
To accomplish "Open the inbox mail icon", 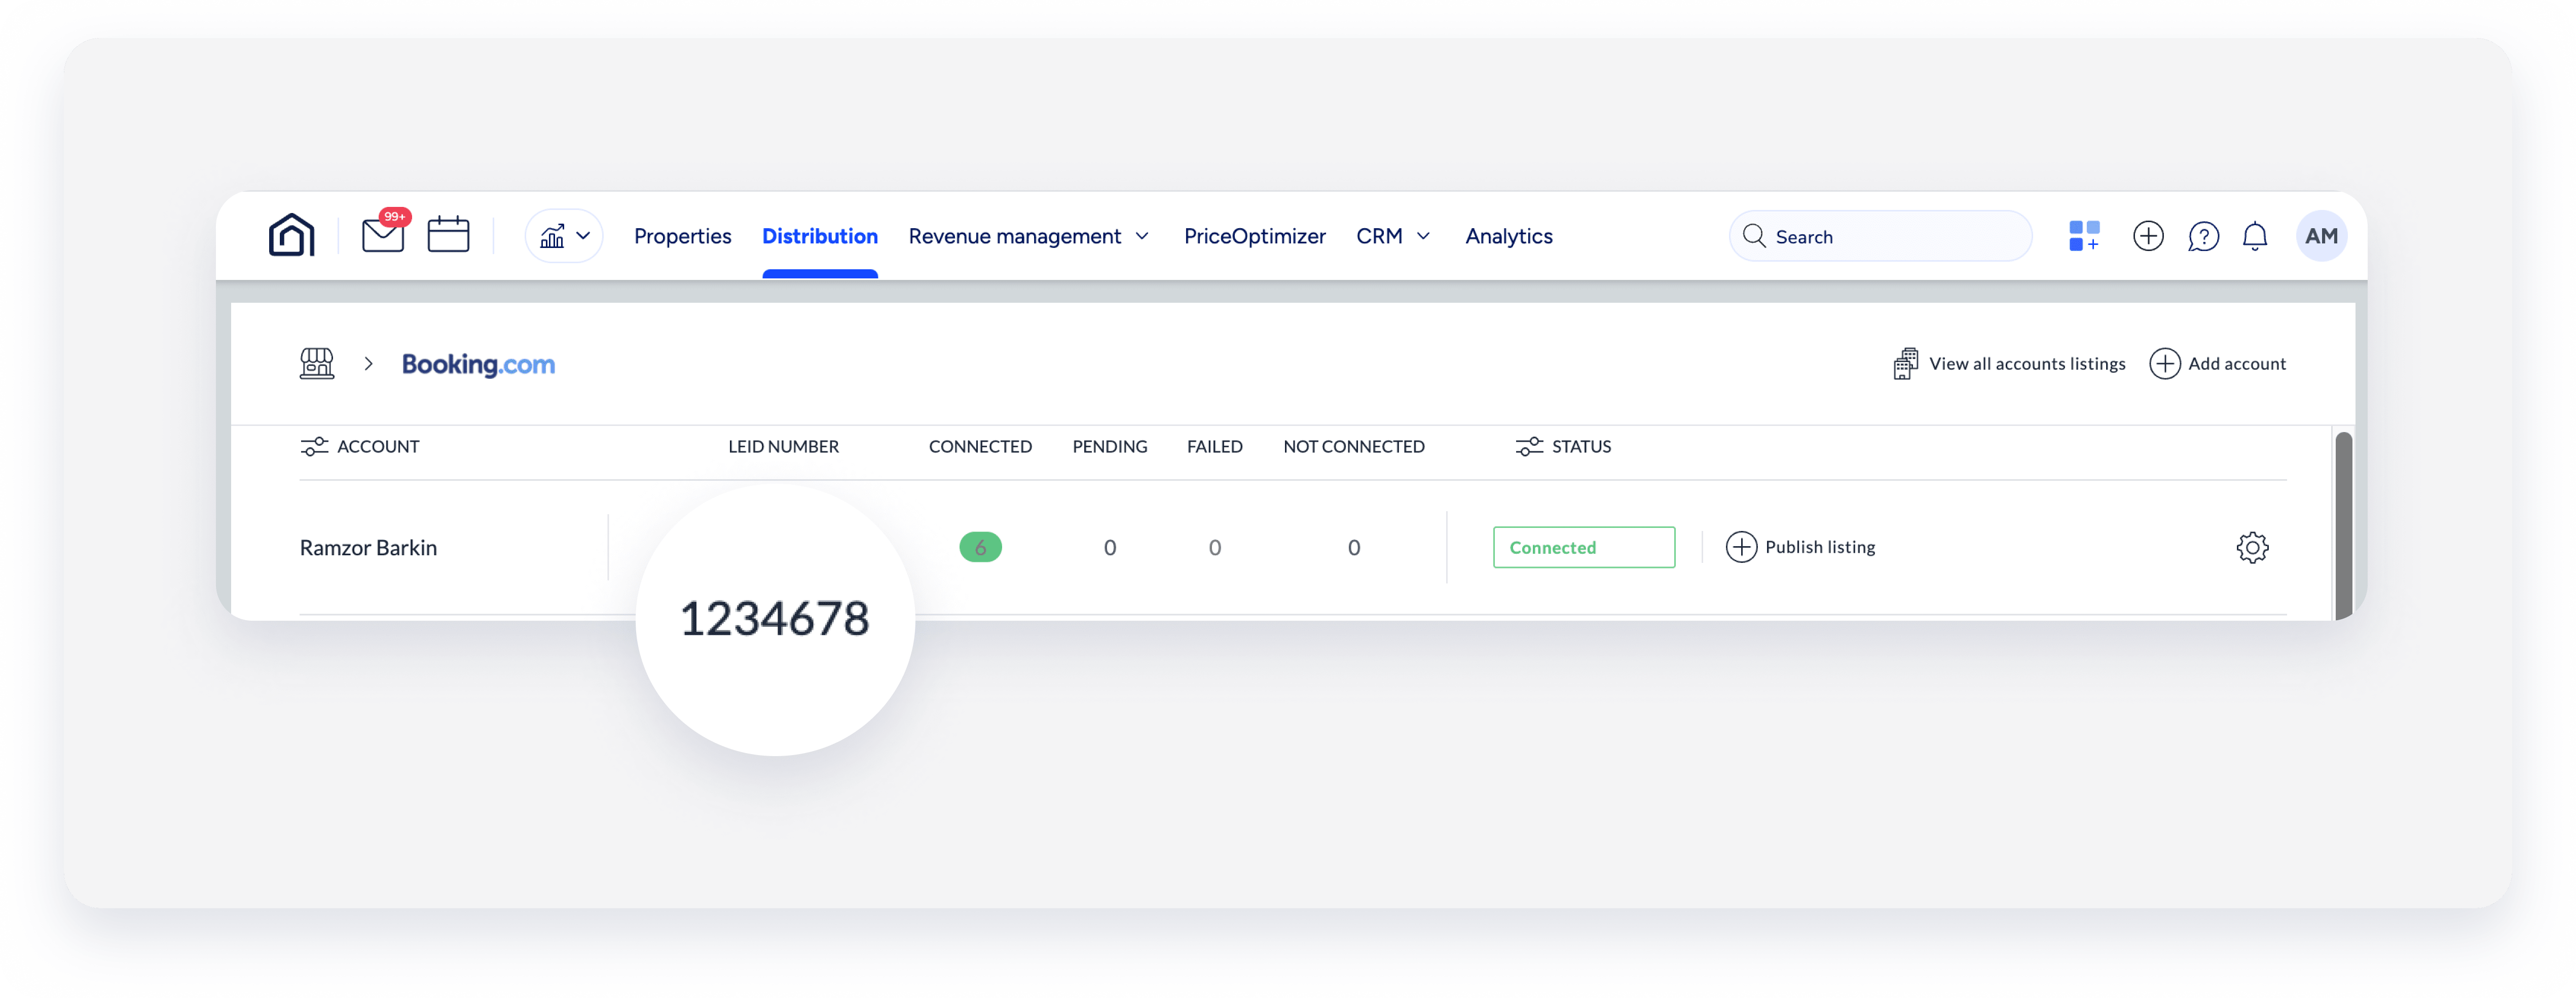I will 383,235.
